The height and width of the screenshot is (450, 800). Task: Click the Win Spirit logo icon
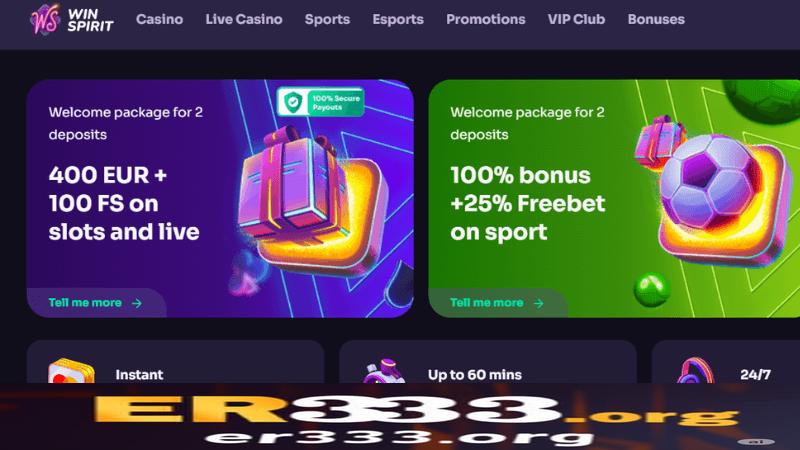pos(44,20)
